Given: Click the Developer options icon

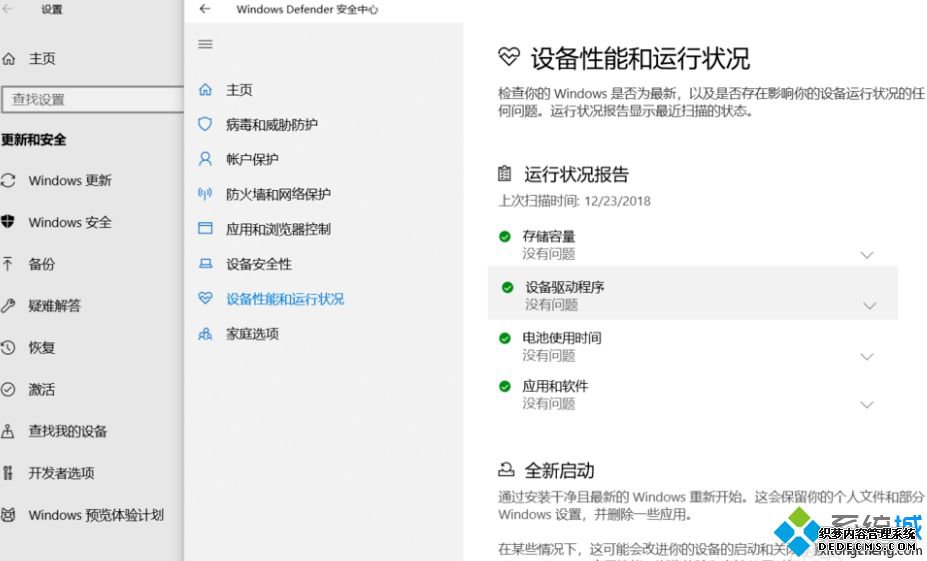Looking at the screenshot, I should pos(8,473).
